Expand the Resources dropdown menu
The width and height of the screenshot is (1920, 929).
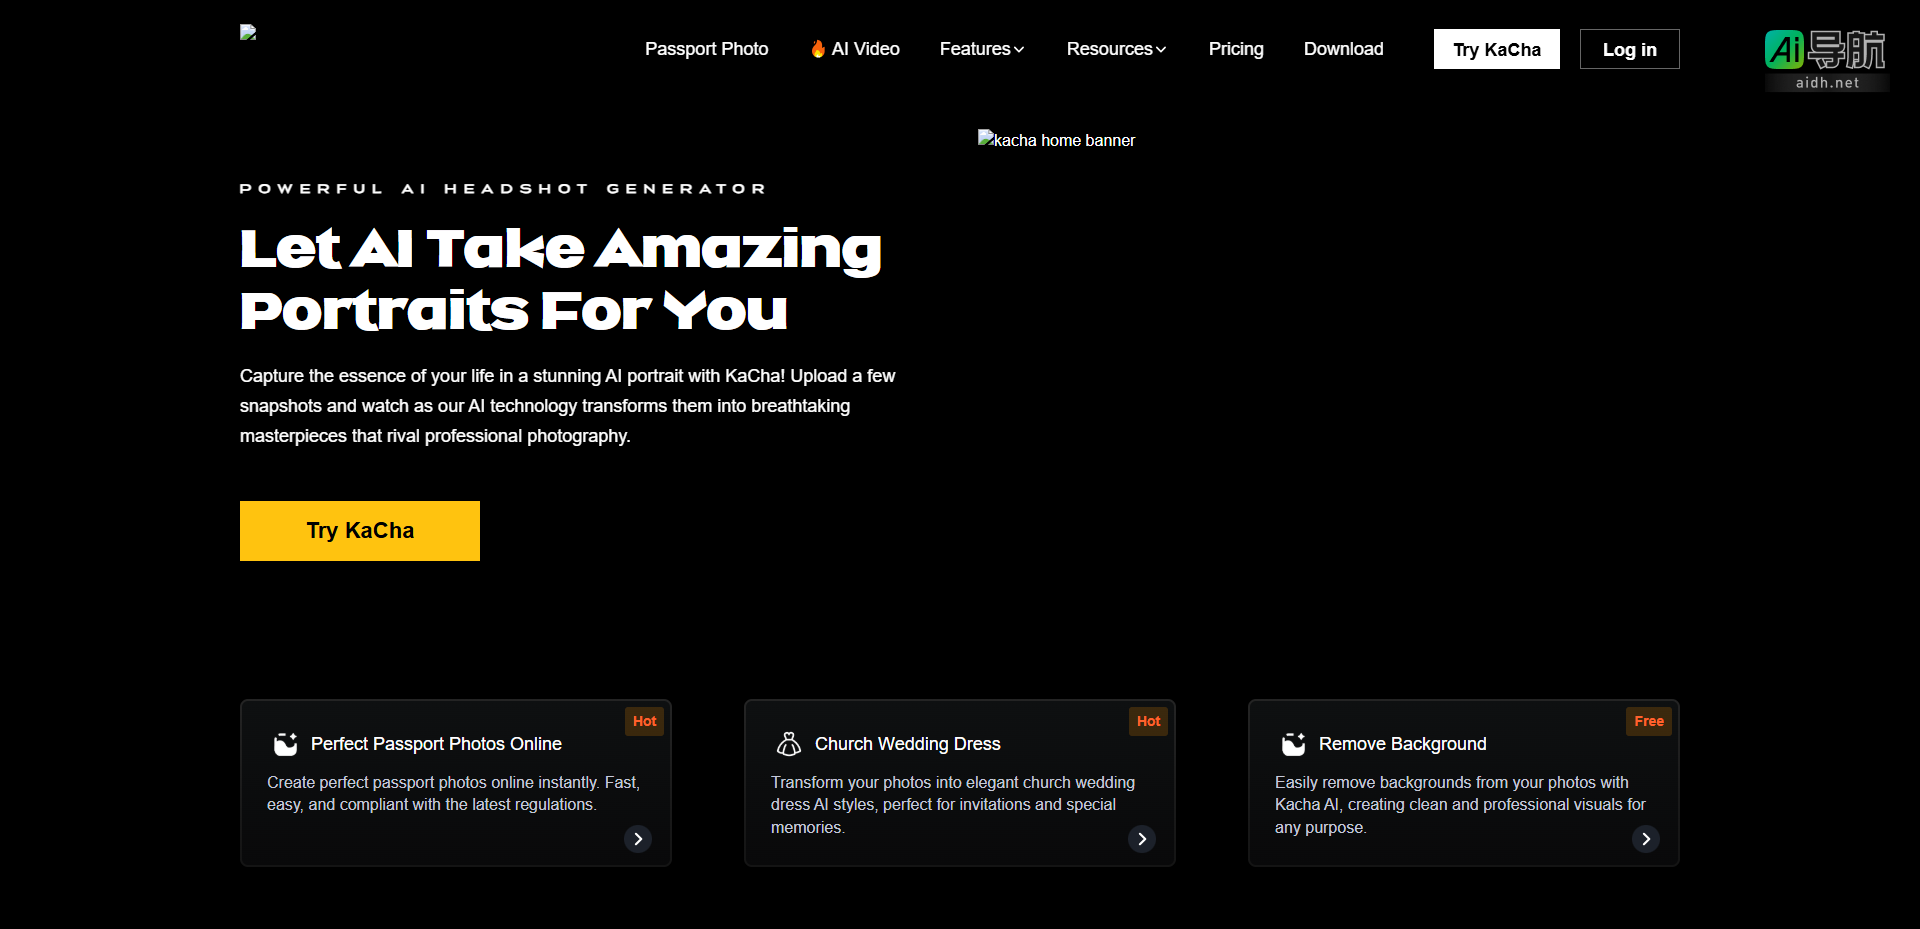tap(1116, 49)
